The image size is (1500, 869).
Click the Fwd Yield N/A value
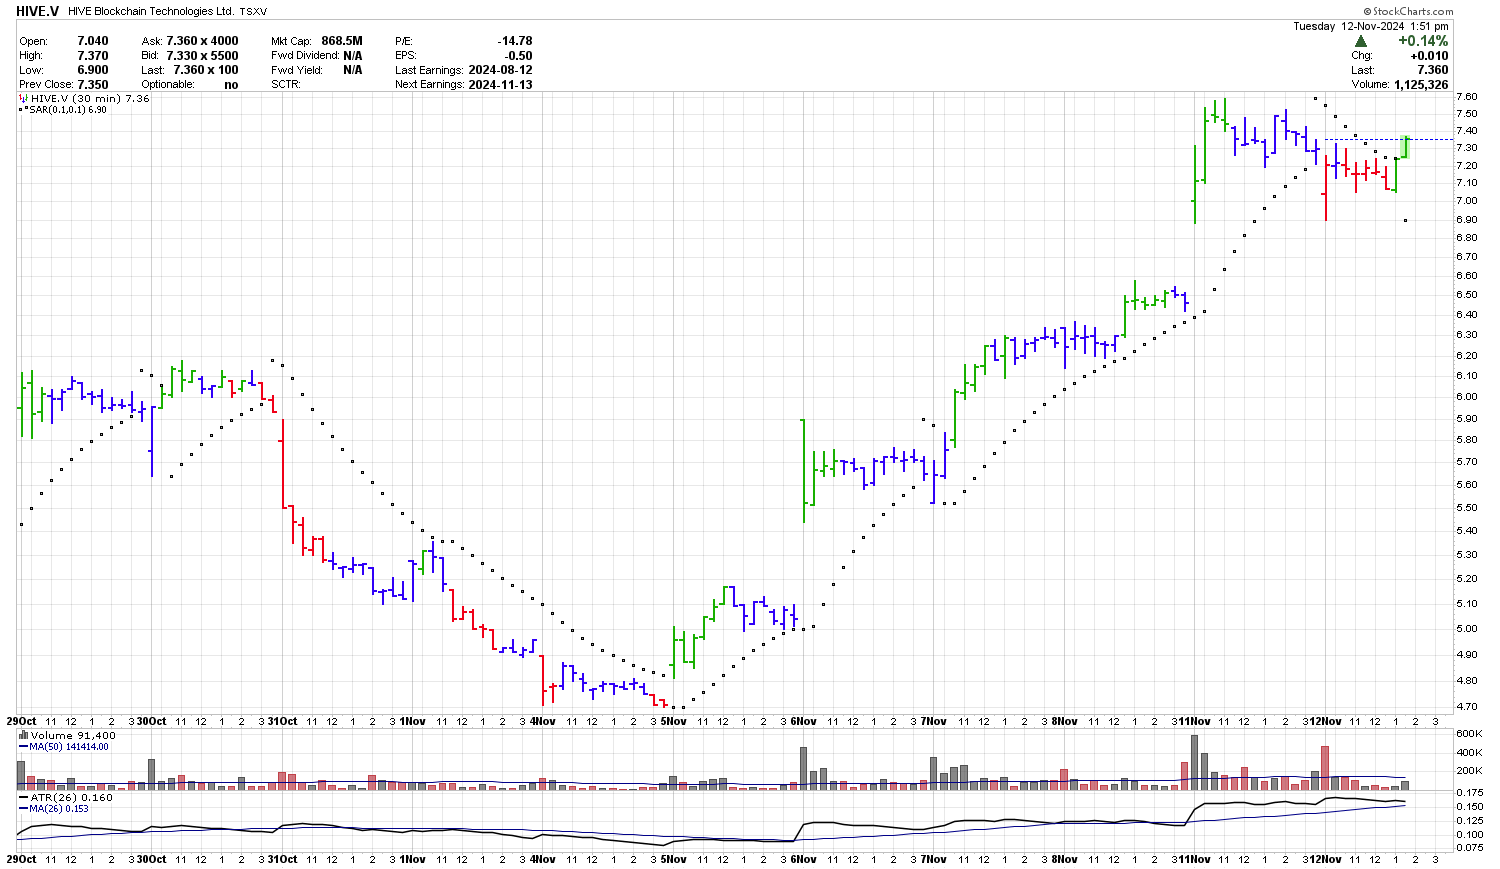tap(353, 70)
